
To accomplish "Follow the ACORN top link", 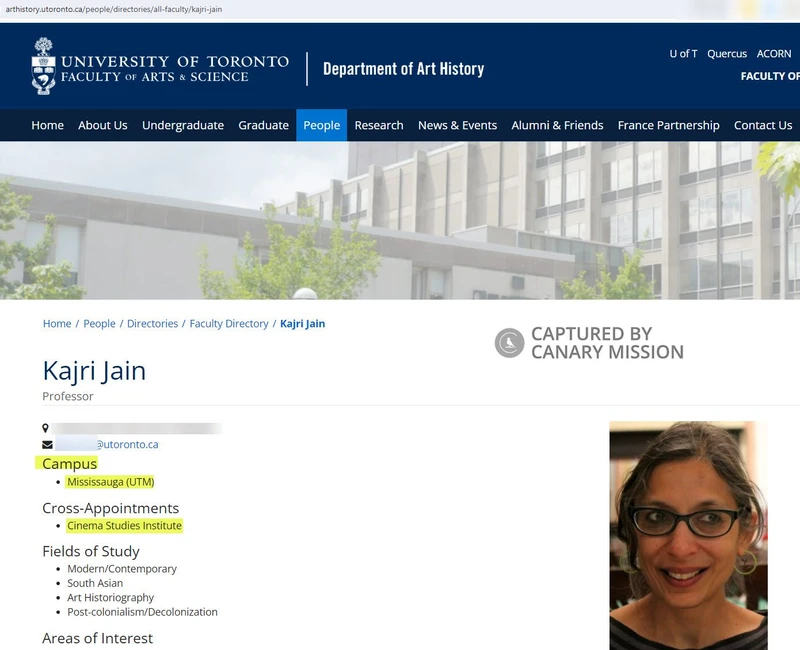I will pos(773,54).
